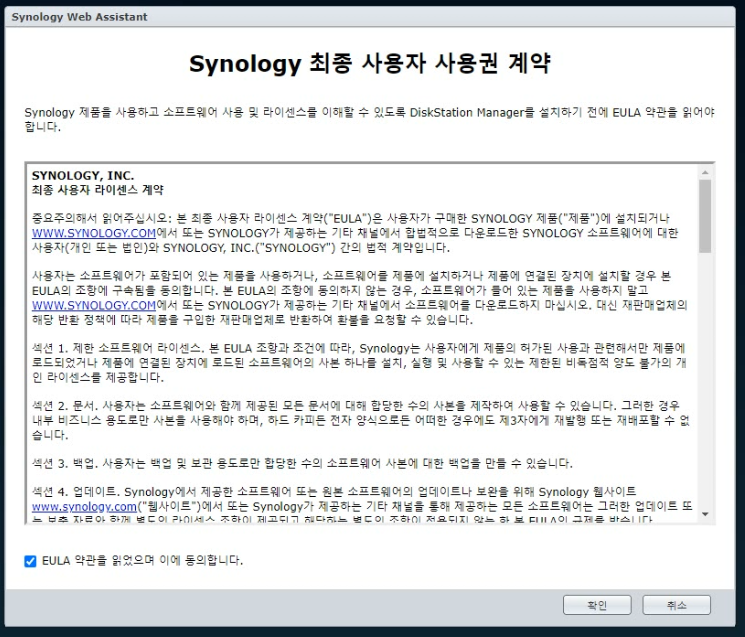Open the lowercase www.synology.com link in 섹션 4
Viewport: 745px width, 637px height.
click(84, 506)
